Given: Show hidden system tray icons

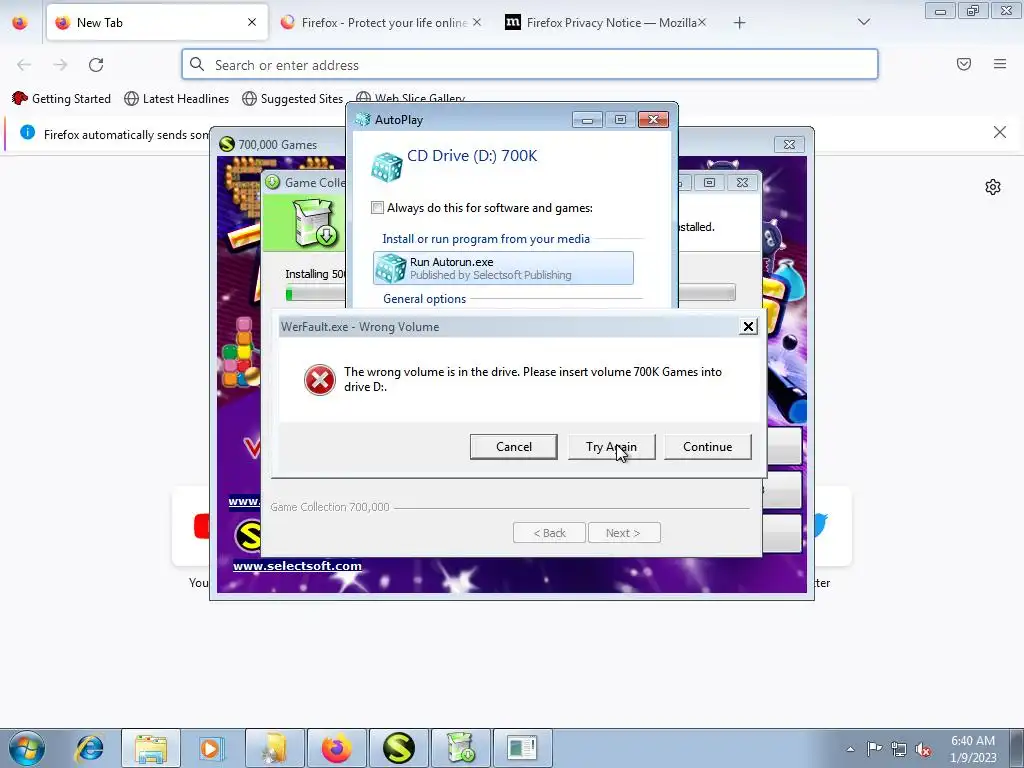Looking at the screenshot, I should pos(850,749).
